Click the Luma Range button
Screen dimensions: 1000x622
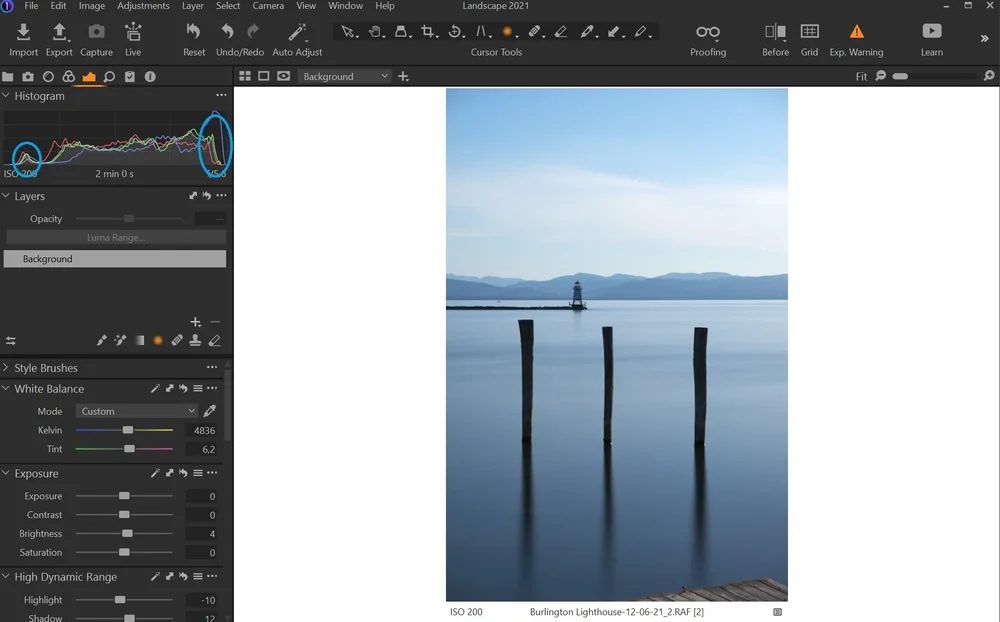(x=115, y=237)
